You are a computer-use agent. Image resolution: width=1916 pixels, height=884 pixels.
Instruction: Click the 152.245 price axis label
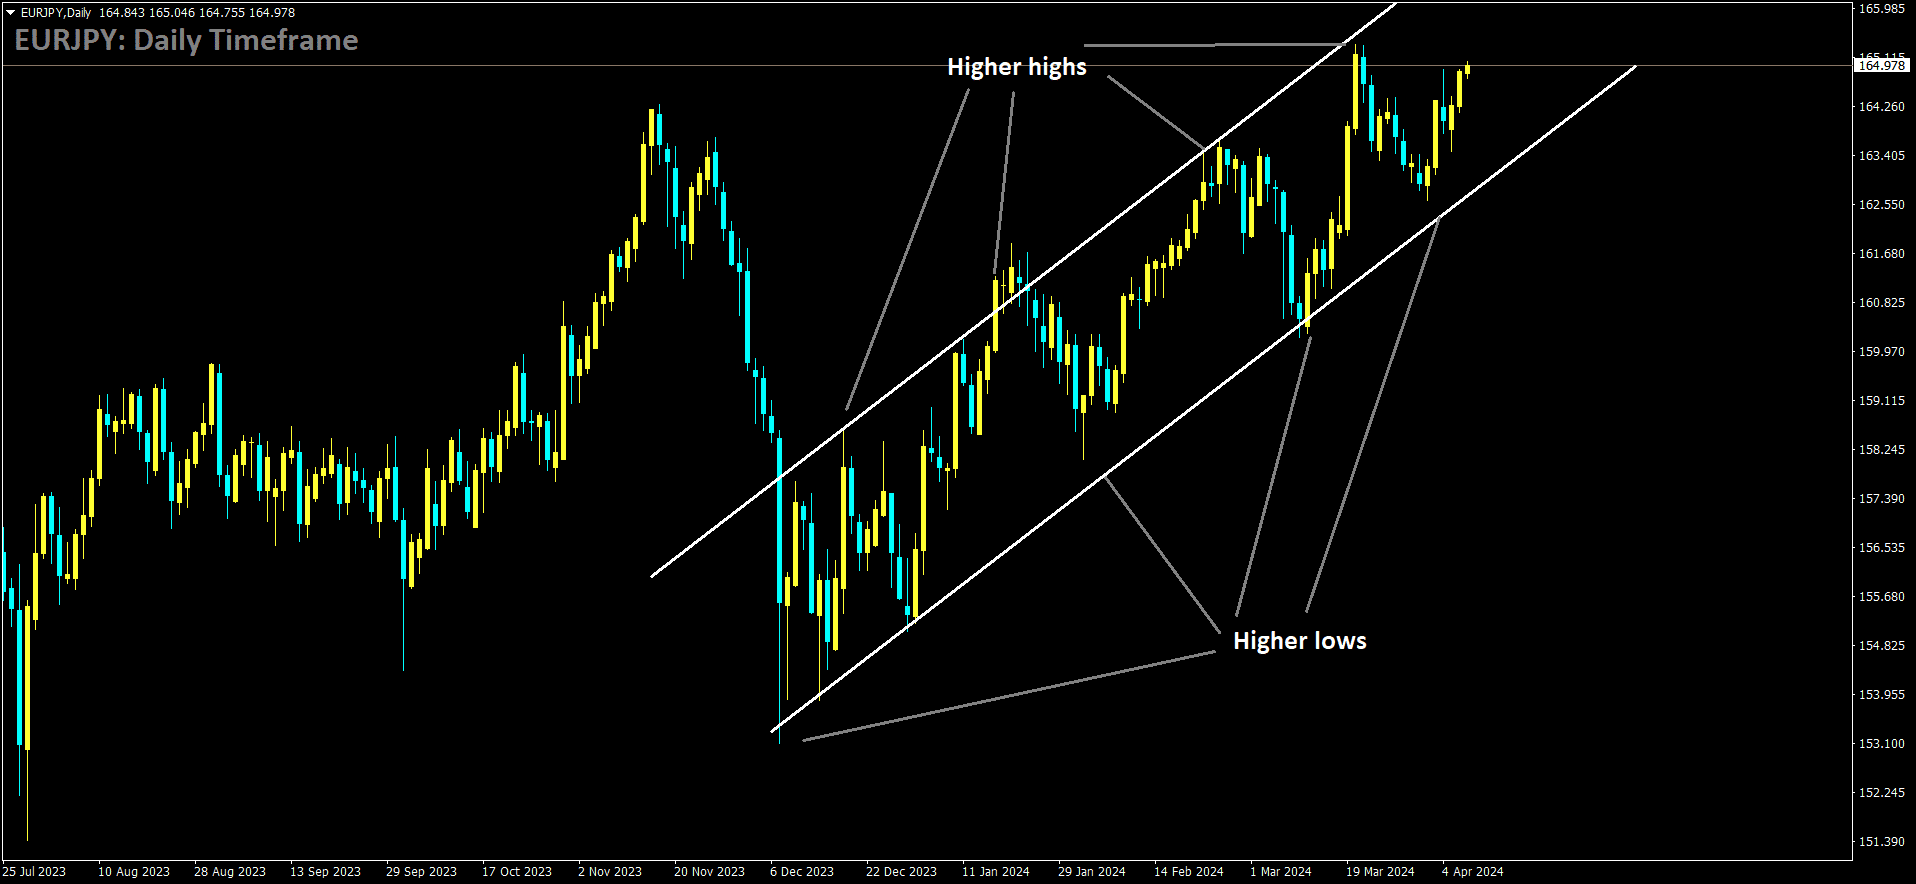coord(1881,793)
